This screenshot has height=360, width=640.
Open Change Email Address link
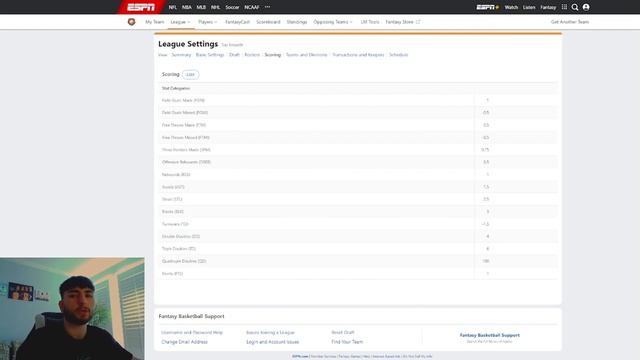[x=184, y=342]
